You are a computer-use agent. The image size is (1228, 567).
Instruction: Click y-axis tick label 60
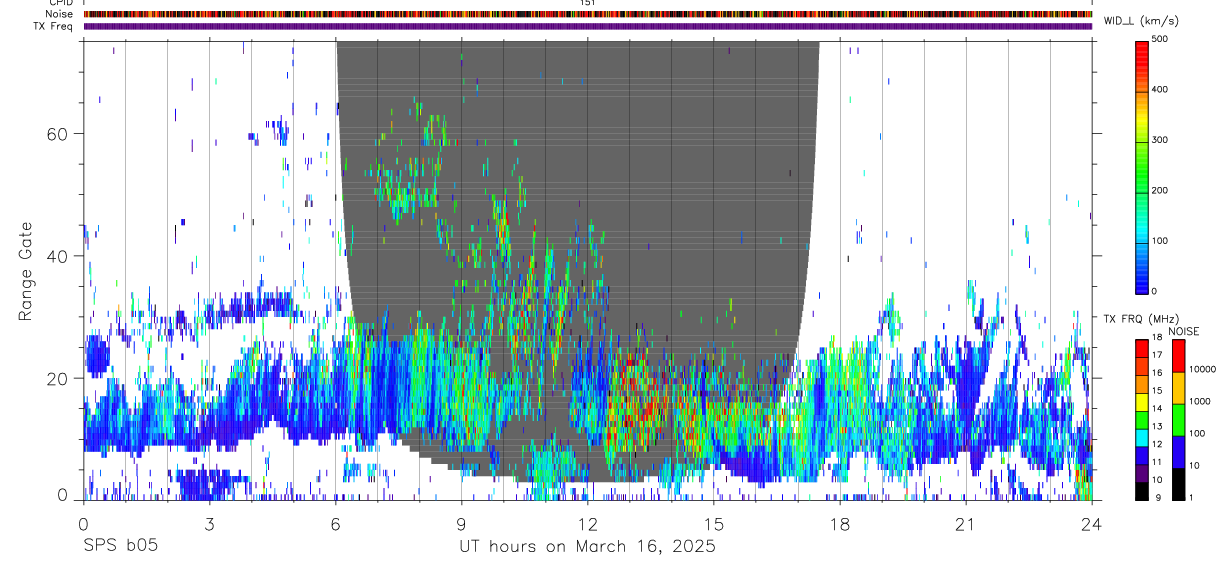(59, 133)
